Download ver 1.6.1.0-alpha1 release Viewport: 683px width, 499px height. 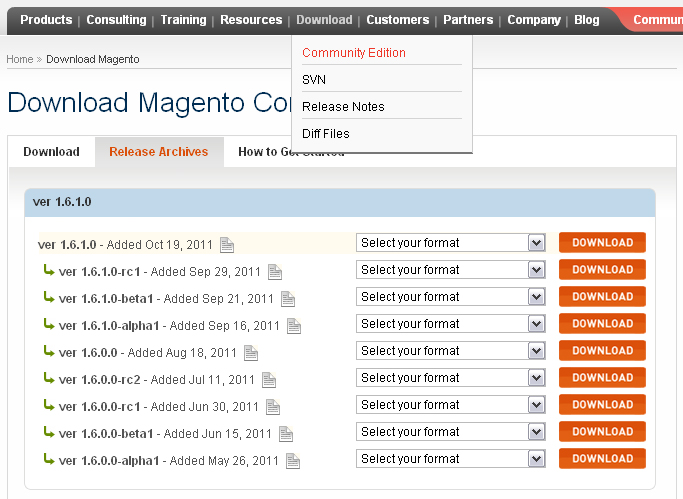point(602,324)
